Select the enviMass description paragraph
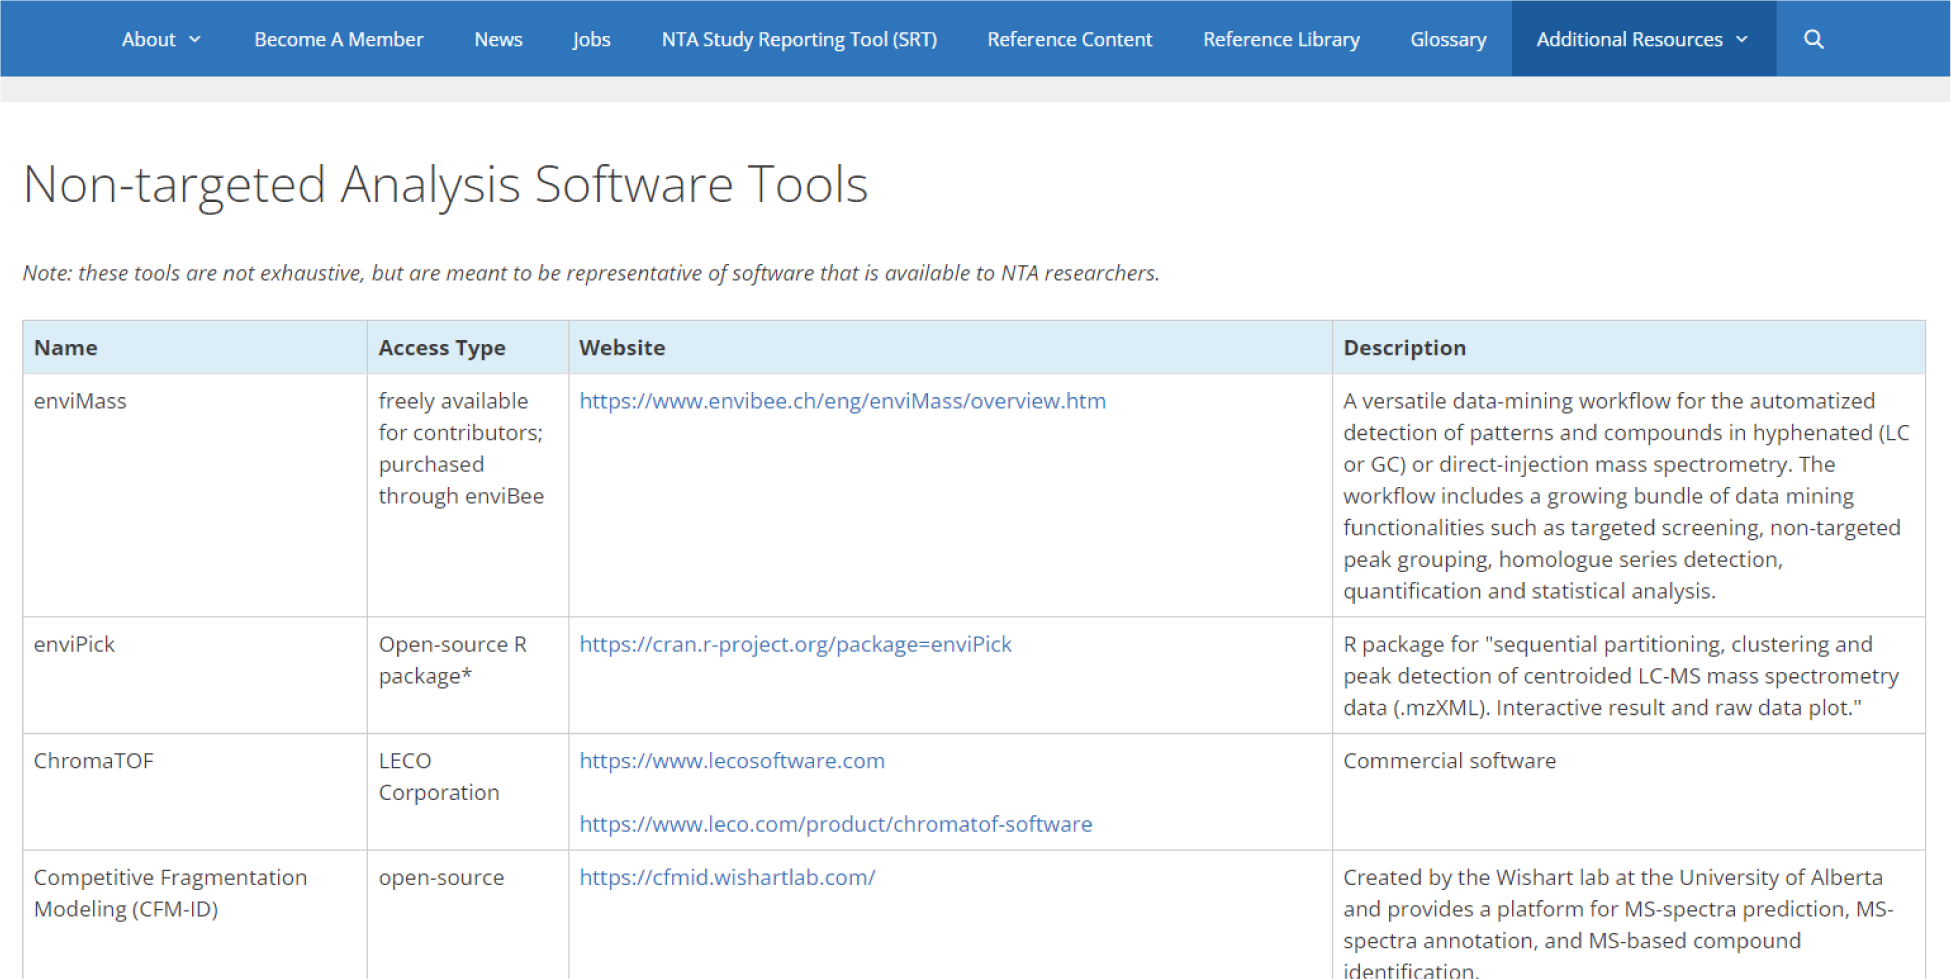 coord(1628,496)
